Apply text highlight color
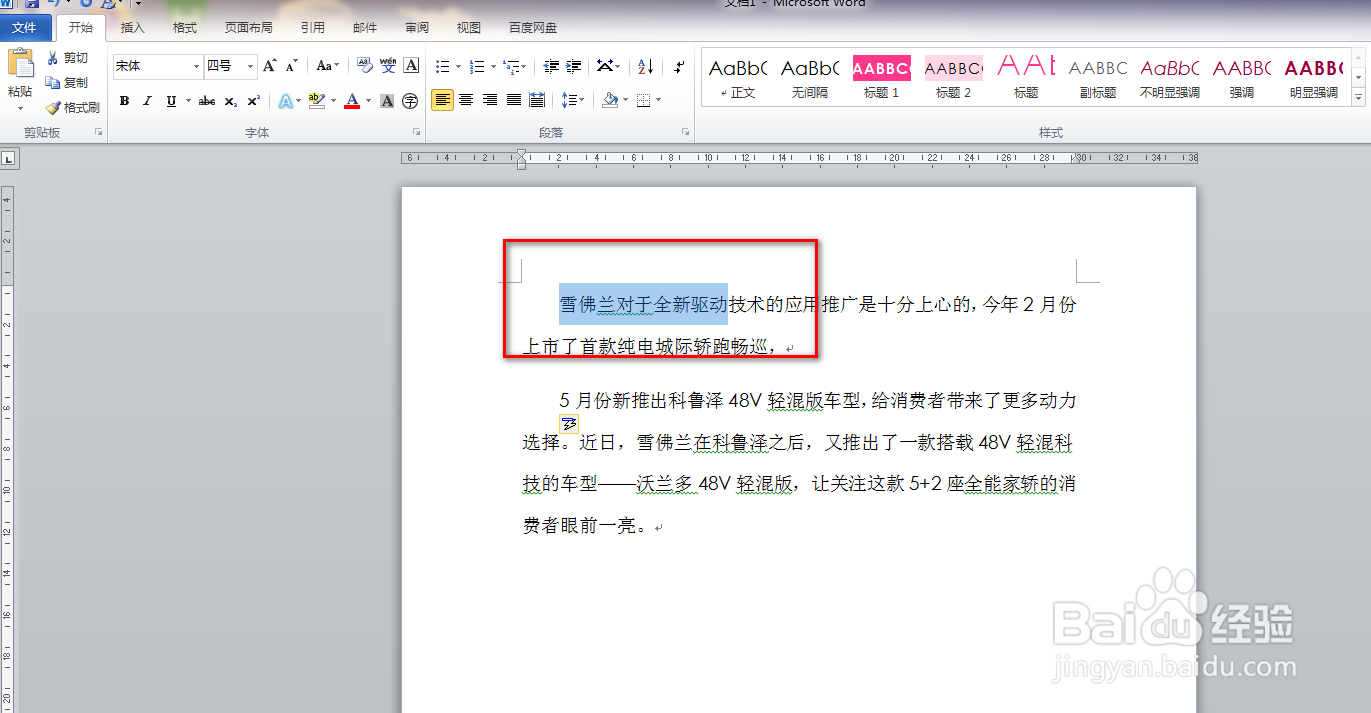The image size is (1371, 713). 316,101
